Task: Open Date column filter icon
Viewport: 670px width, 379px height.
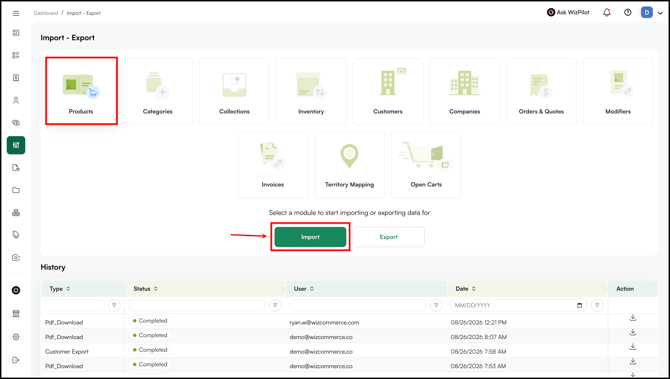Action: click(x=597, y=305)
